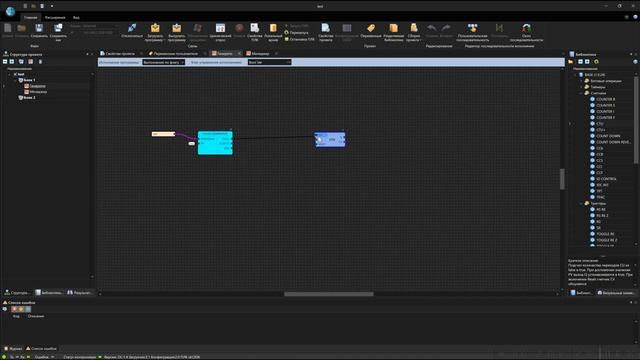Open the Локальный архив icon
Image resolution: width=640 pixels, height=360 pixels.
tap(273, 28)
